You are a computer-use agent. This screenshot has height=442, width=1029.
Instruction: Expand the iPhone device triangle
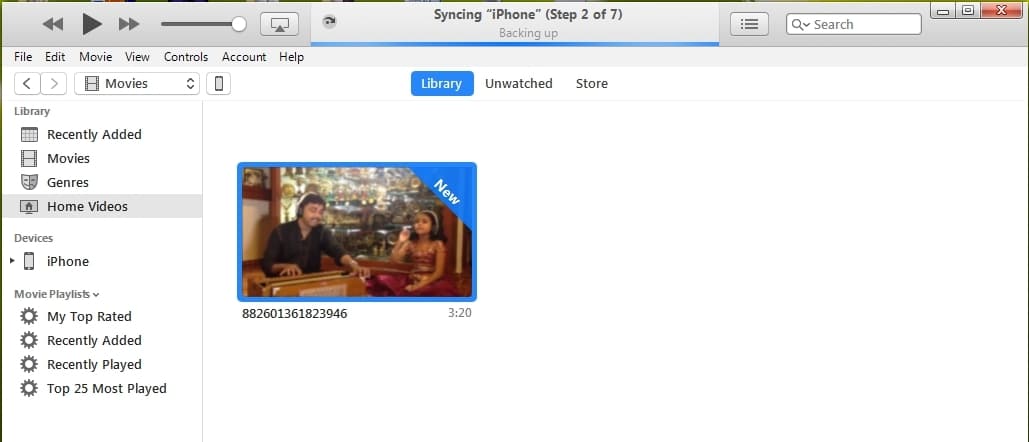(x=12, y=261)
